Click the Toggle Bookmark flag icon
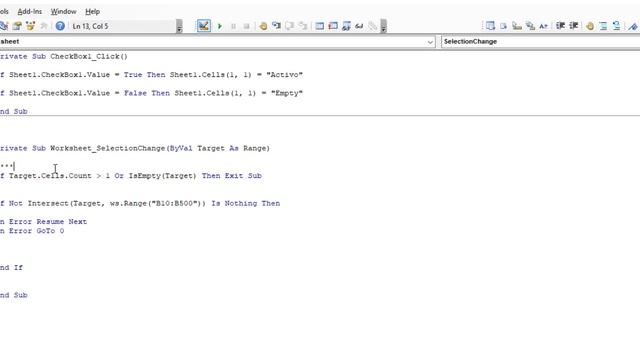This screenshot has height=360, width=640. click(633, 26)
